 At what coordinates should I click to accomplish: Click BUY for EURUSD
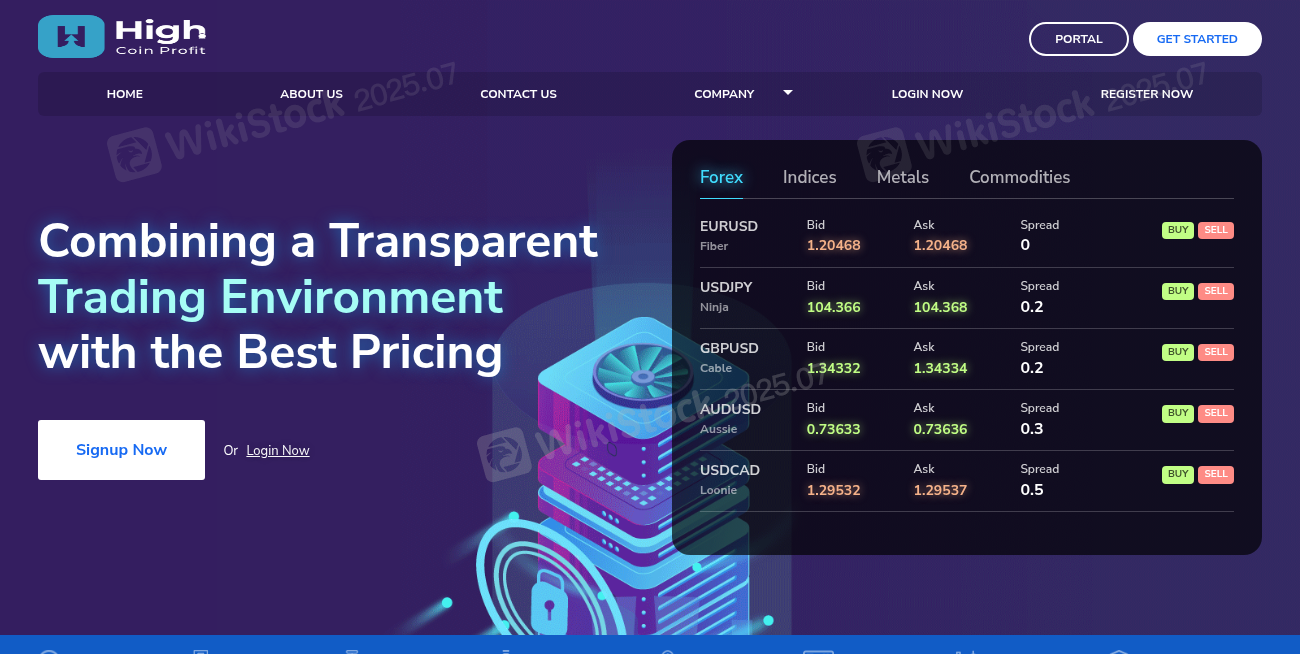1177,230
